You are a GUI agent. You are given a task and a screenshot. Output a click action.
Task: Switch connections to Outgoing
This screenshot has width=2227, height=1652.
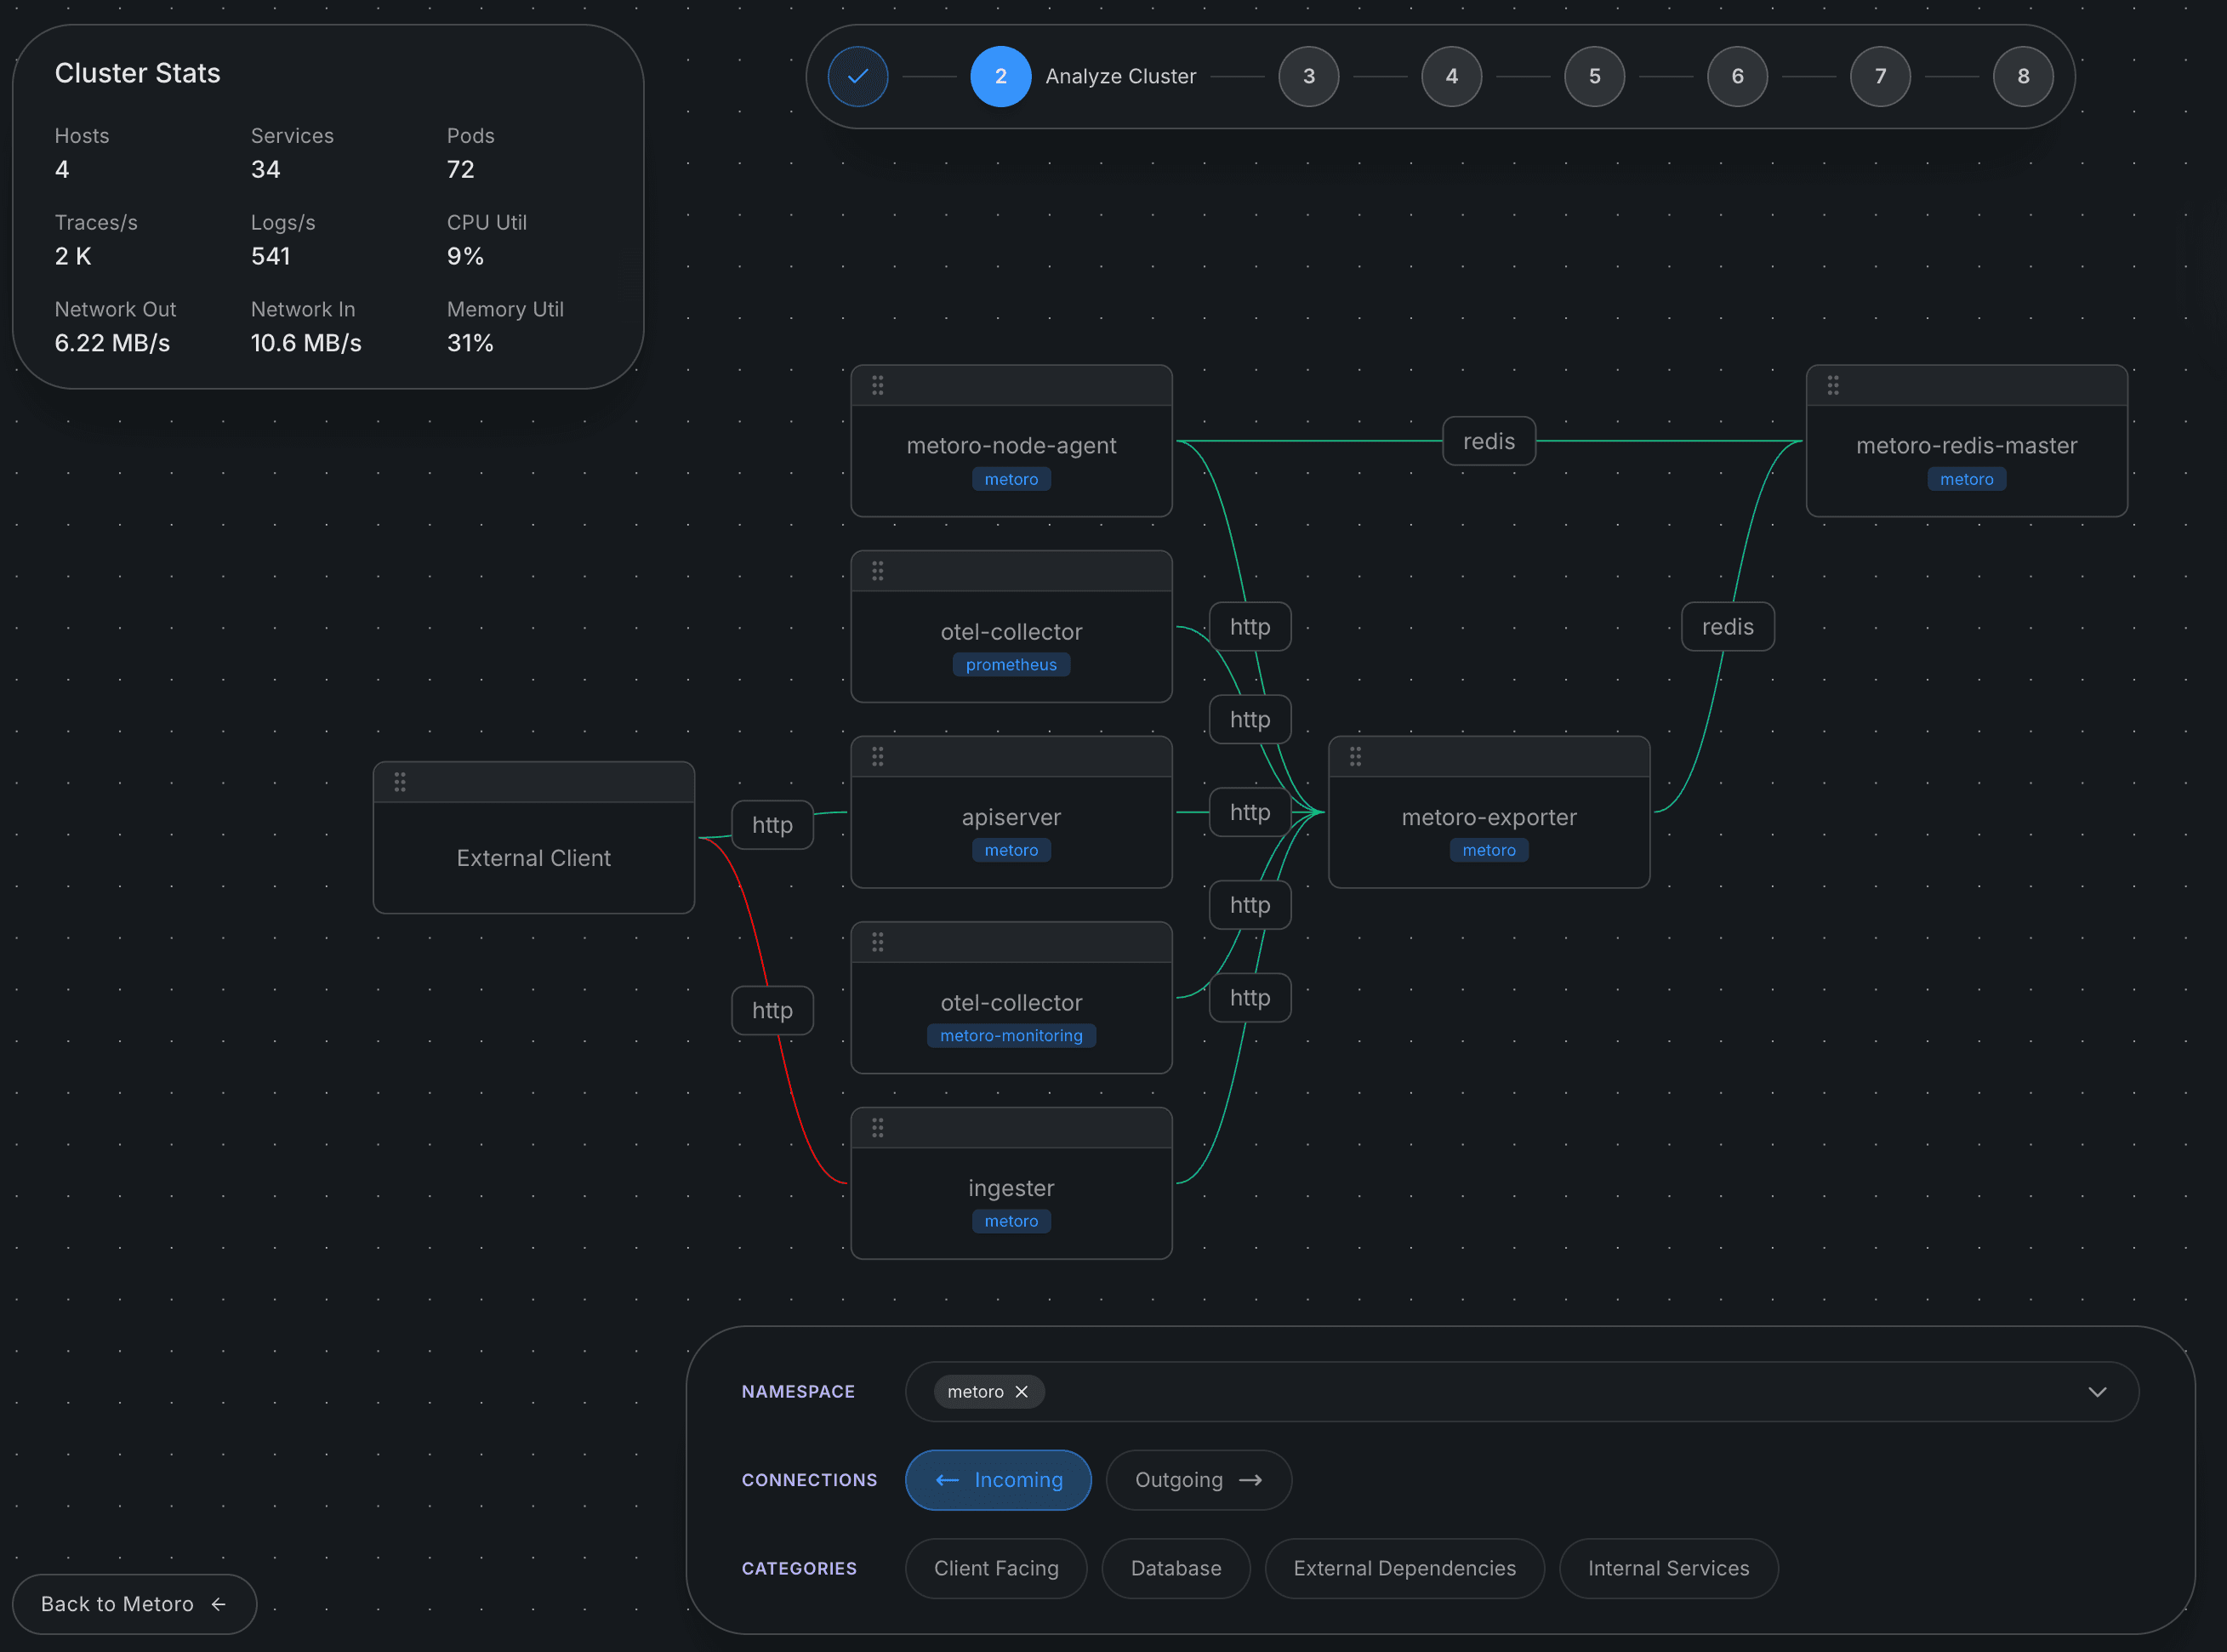pyautogui.click(x=1197, y=1480)
